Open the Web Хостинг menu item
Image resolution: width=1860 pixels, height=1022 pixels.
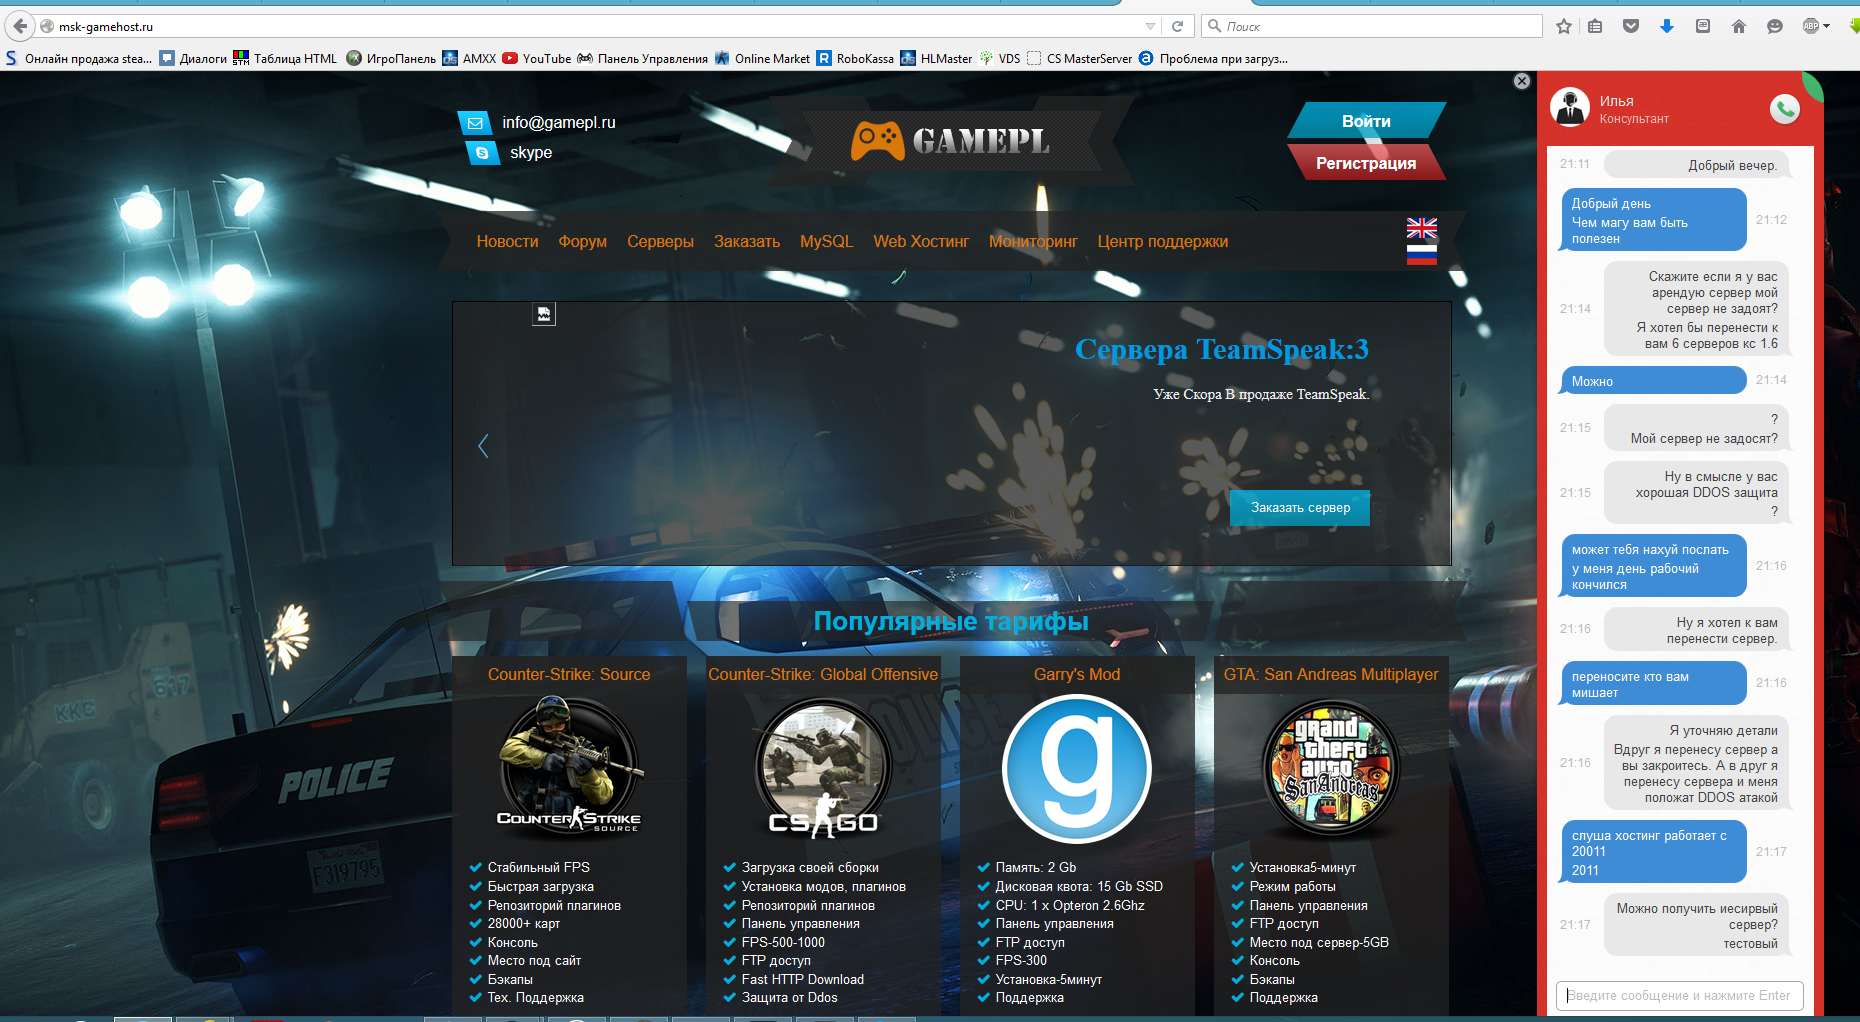tap(921, 242)
